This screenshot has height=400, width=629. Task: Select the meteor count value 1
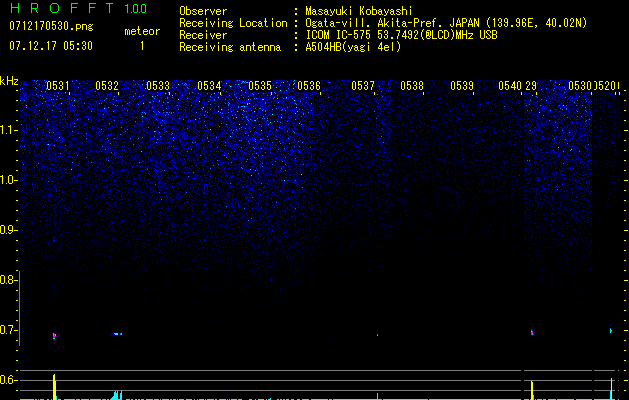tap(142, 46)
